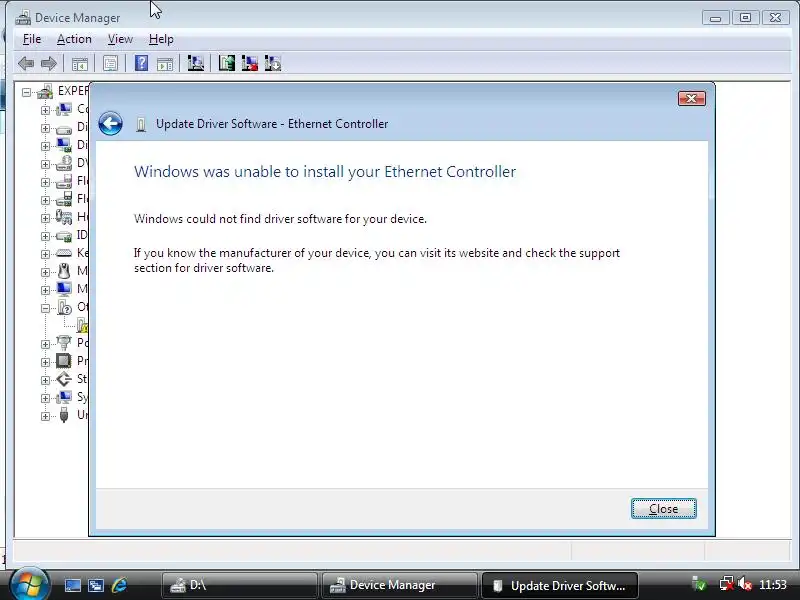The height and width of the screenshot is (600, 800).
Task: Select the root computer icon in tree
Action: pyautogui.click(x=45, y=91)
